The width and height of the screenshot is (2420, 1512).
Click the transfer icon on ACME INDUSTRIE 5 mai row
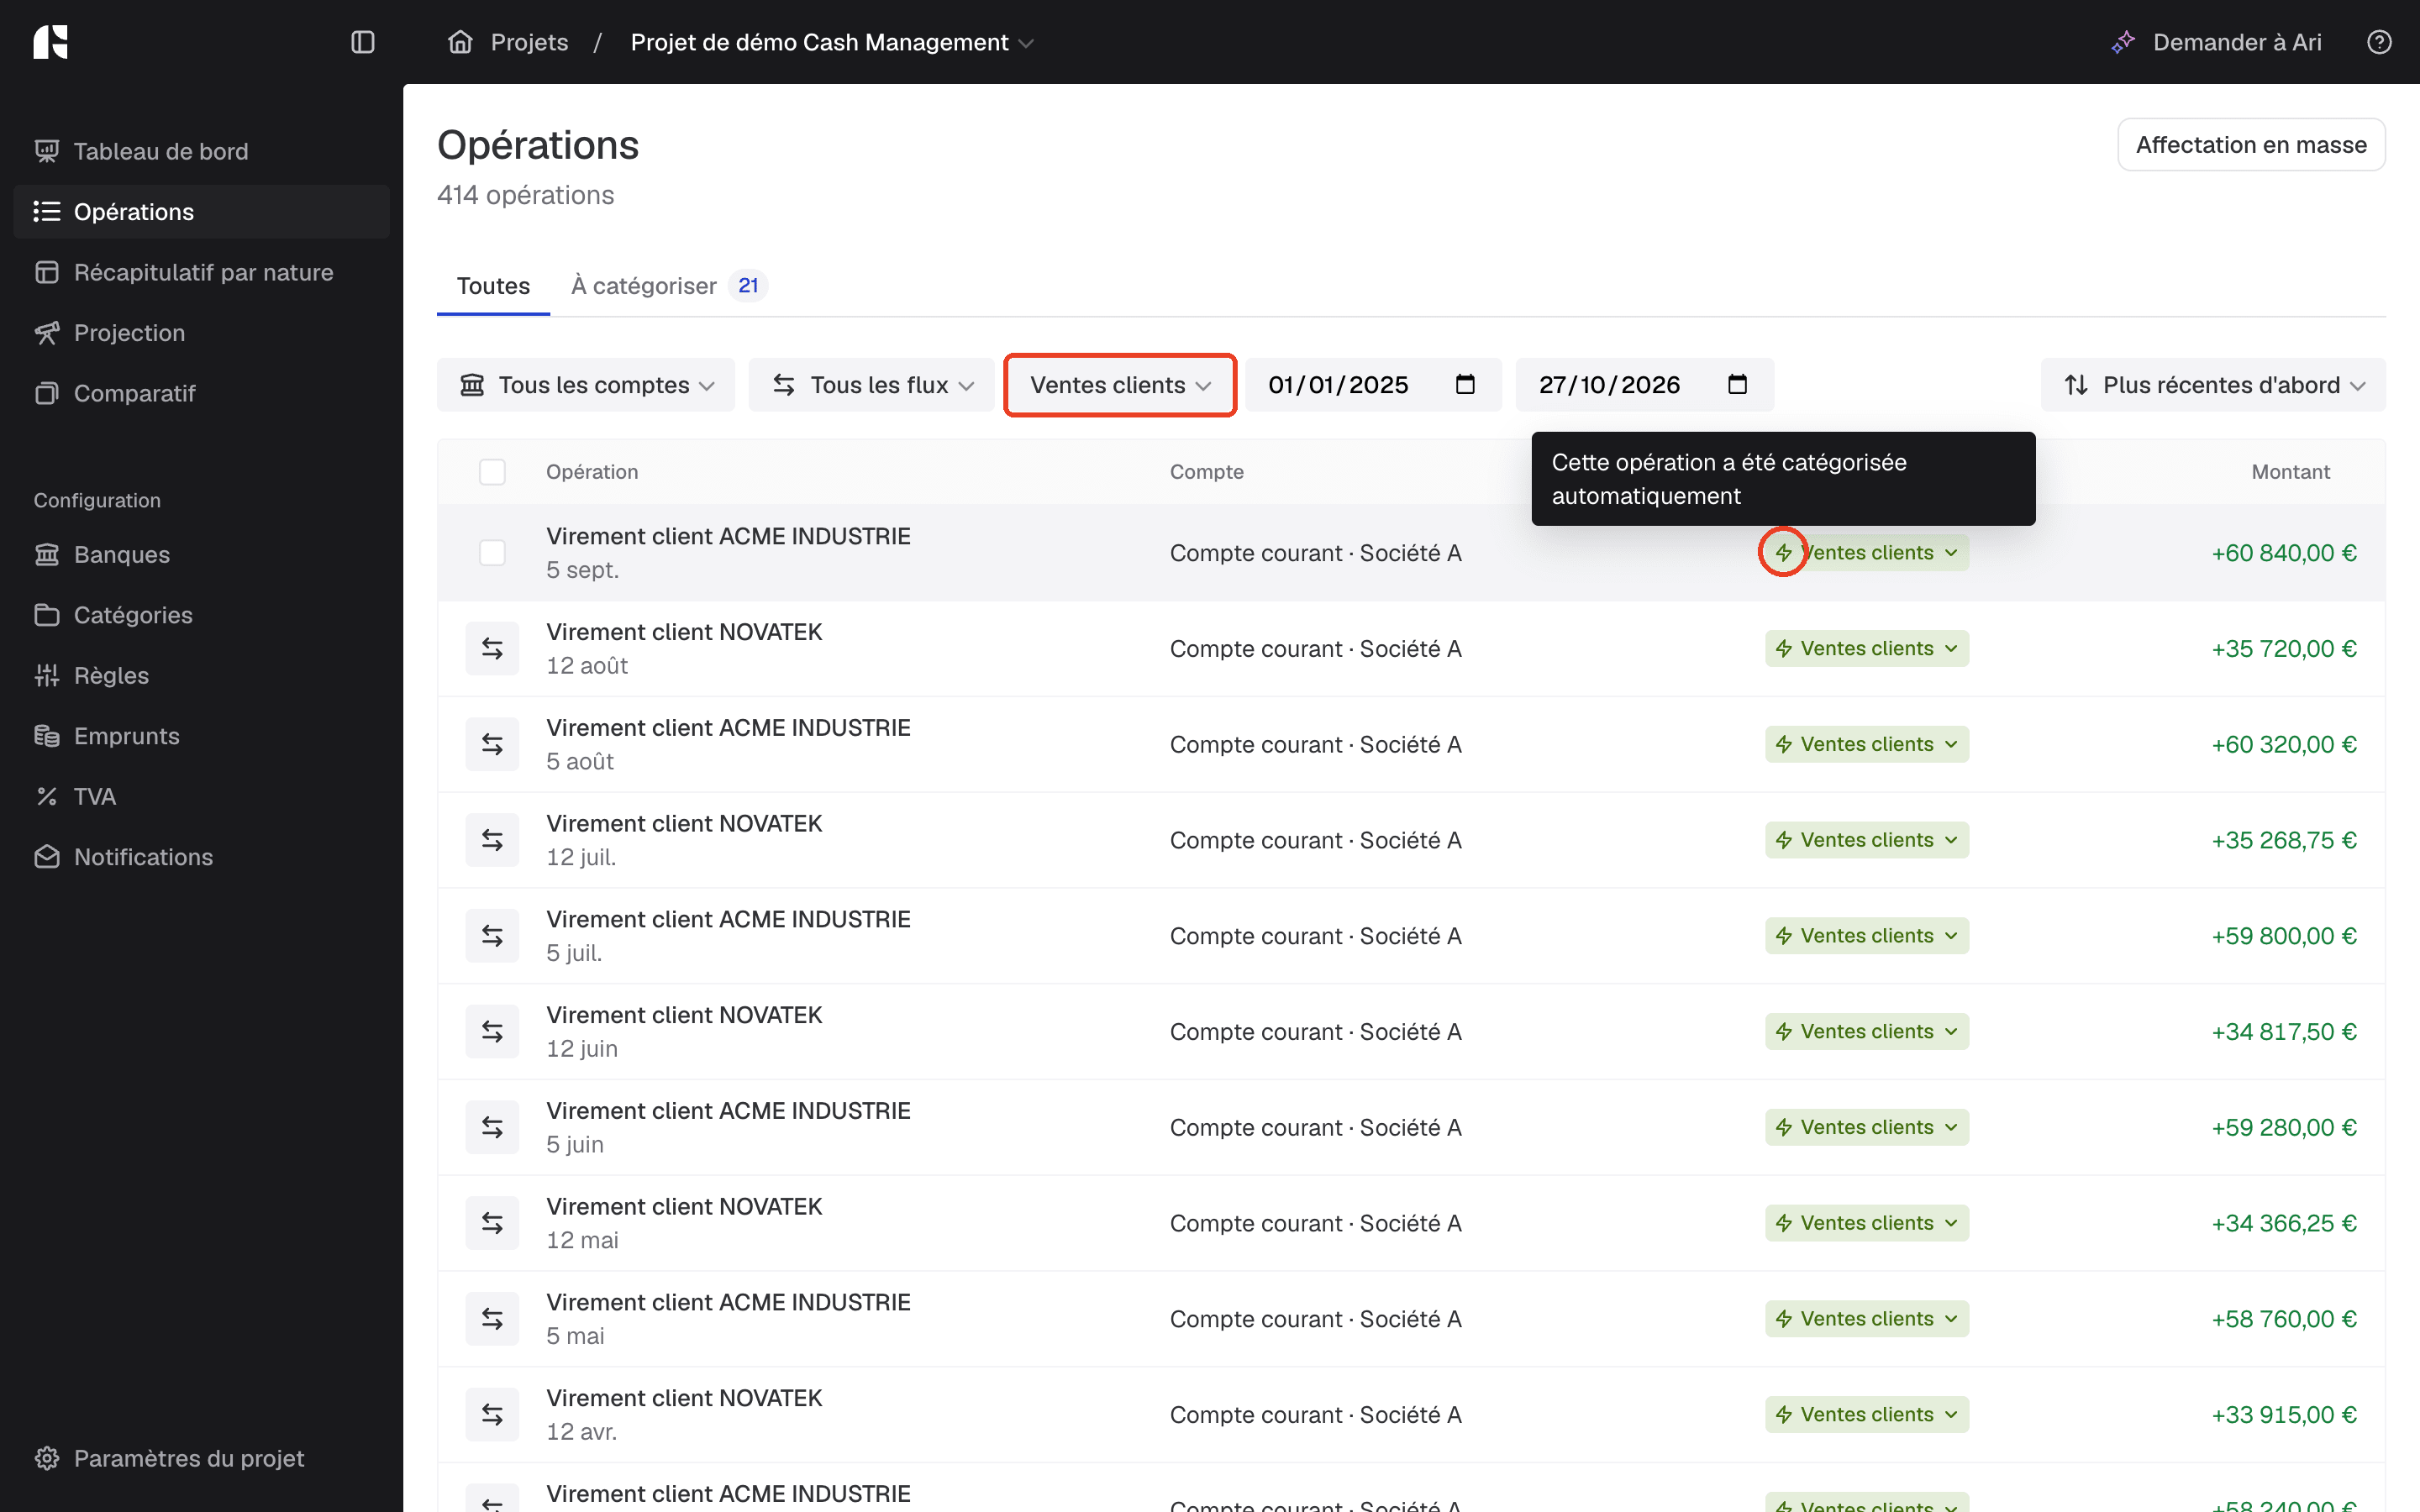(492, 1319)
